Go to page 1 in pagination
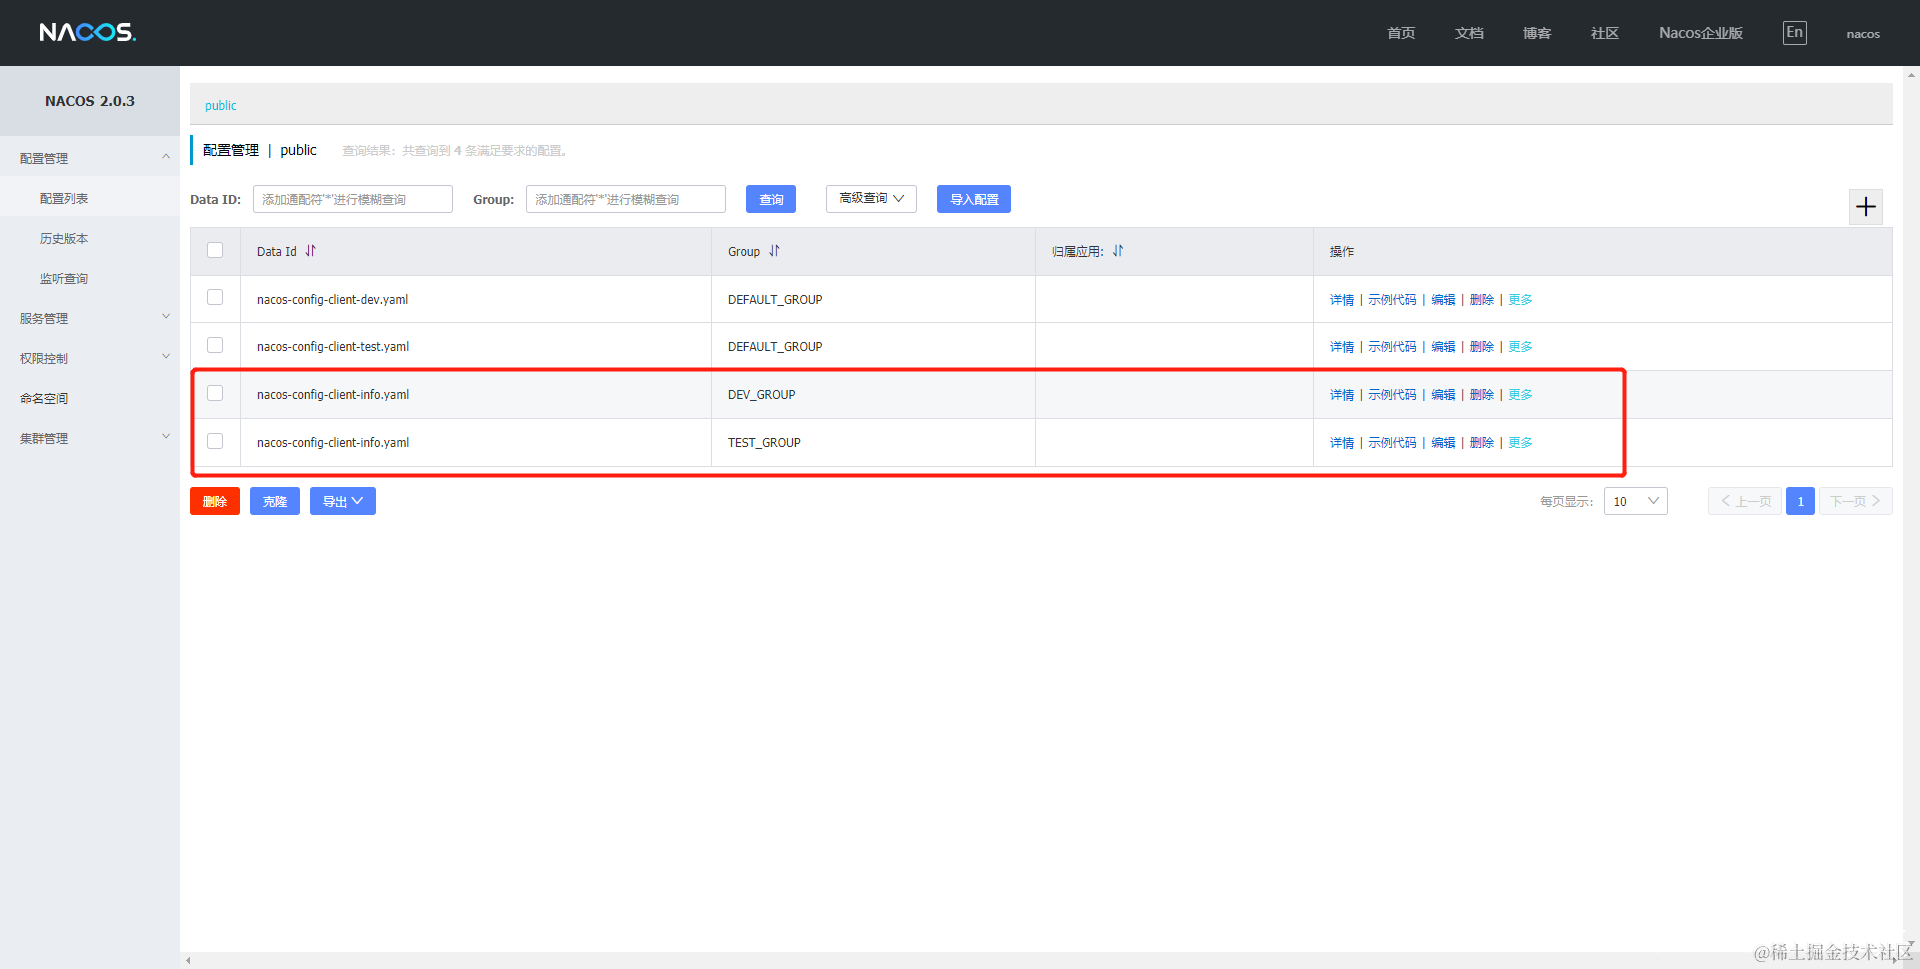The height and width of the screenshot is (969, 1920). [x=1800, y=501]
